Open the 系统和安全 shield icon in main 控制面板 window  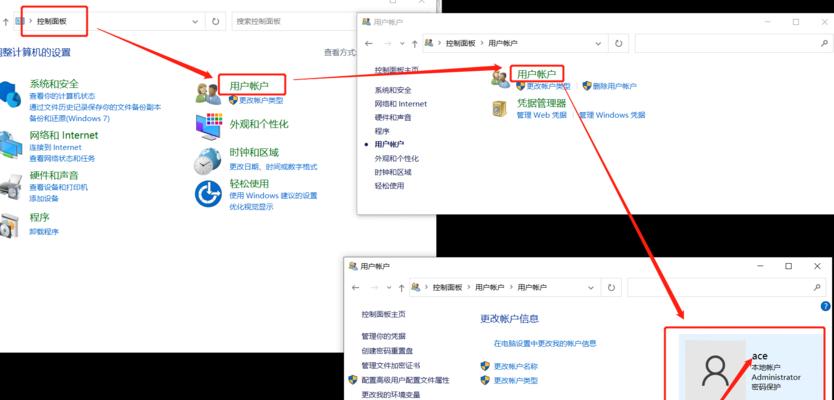(9, 94)
